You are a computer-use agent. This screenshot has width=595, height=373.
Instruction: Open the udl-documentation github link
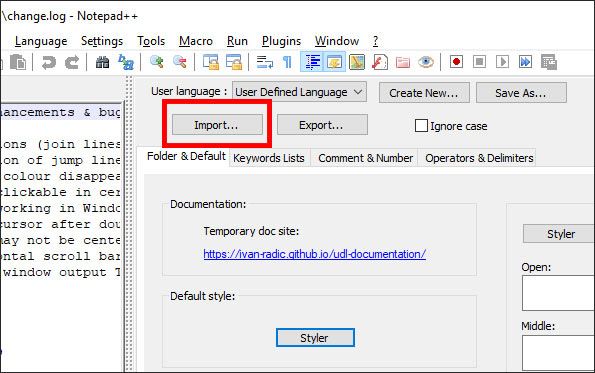pyautogui.click(x=315, y=254)
